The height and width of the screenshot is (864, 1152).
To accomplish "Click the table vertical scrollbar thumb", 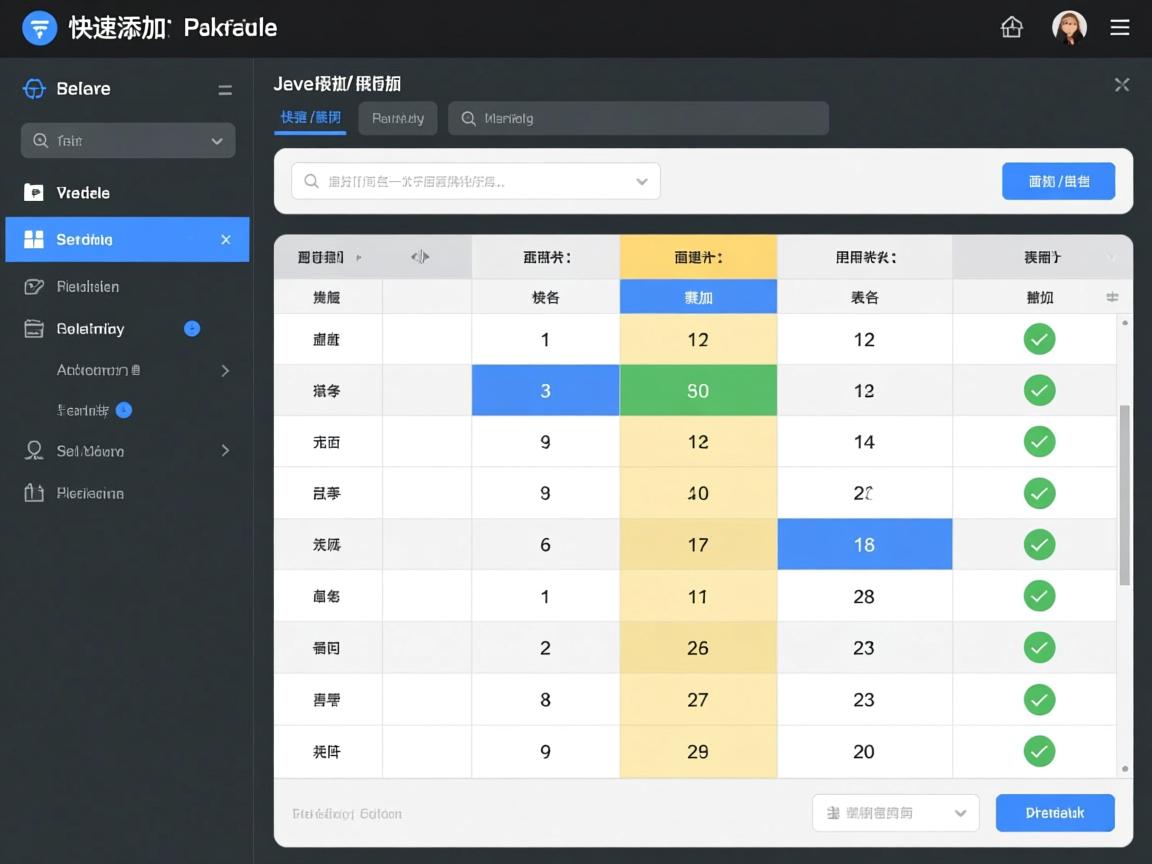I will (x=1124, y=495).
